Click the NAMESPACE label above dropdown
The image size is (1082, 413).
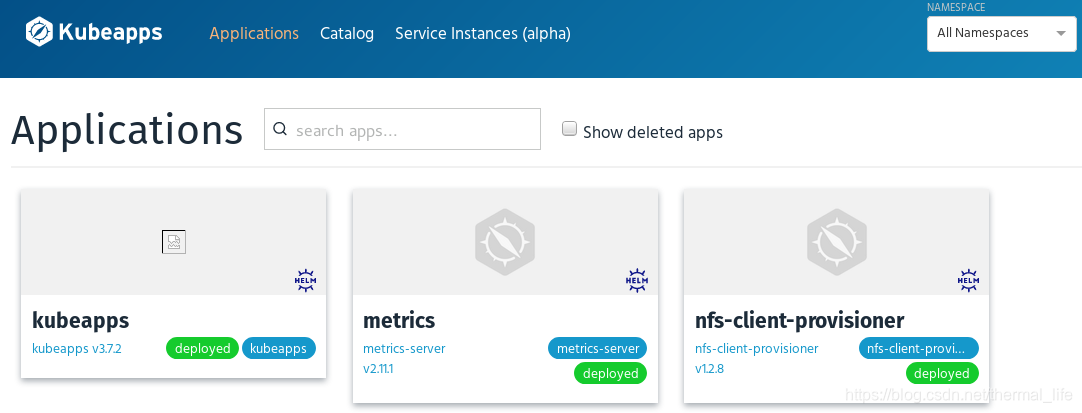tap(956, 7)
